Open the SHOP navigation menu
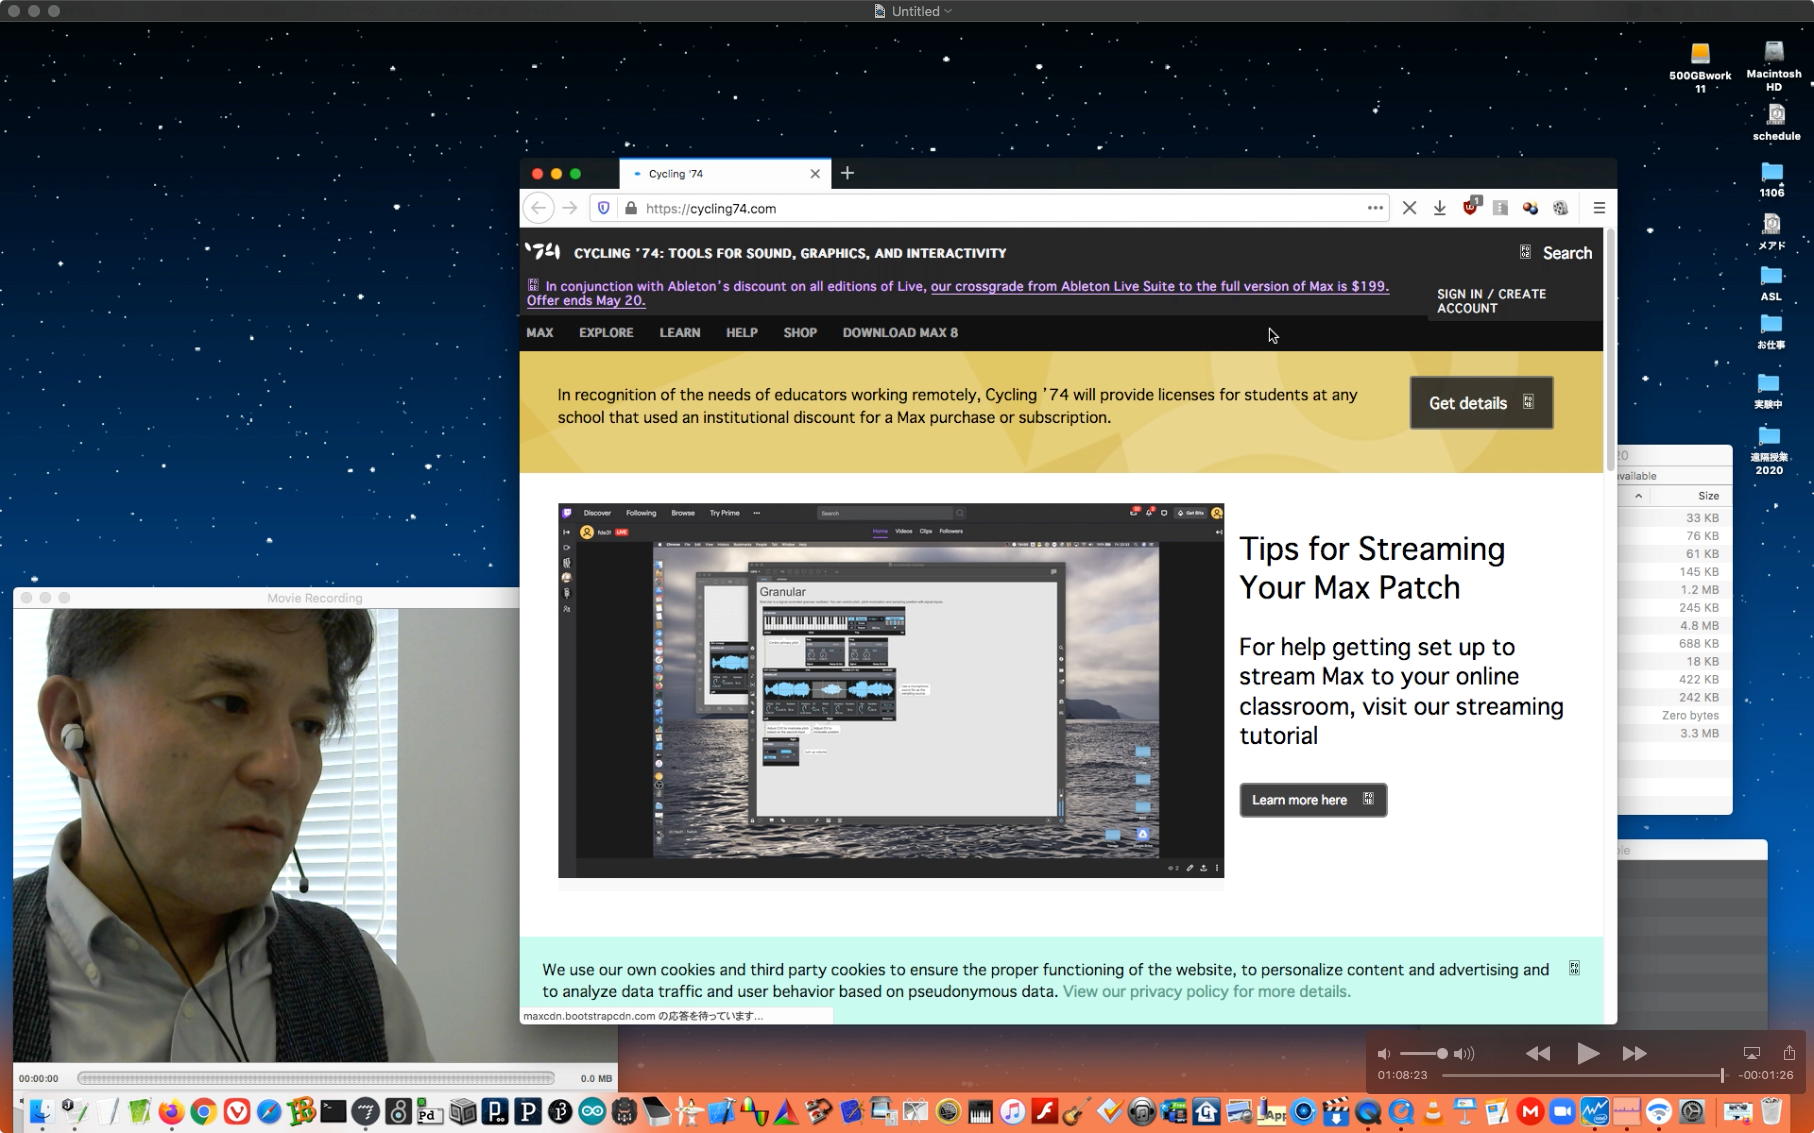Image resolution: width=1814 pixels, height=1133 pixels. click(x=800, y=332)
